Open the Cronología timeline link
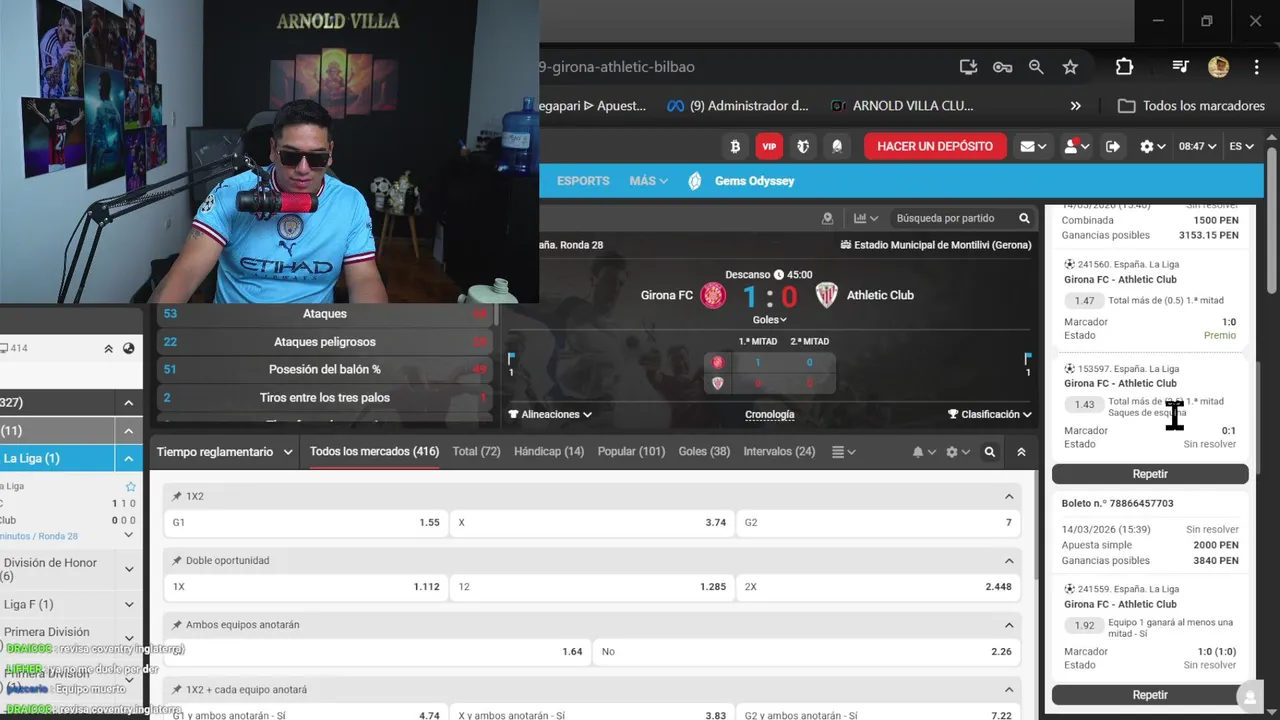1280x720 pixels. click(x=770, y=414)
